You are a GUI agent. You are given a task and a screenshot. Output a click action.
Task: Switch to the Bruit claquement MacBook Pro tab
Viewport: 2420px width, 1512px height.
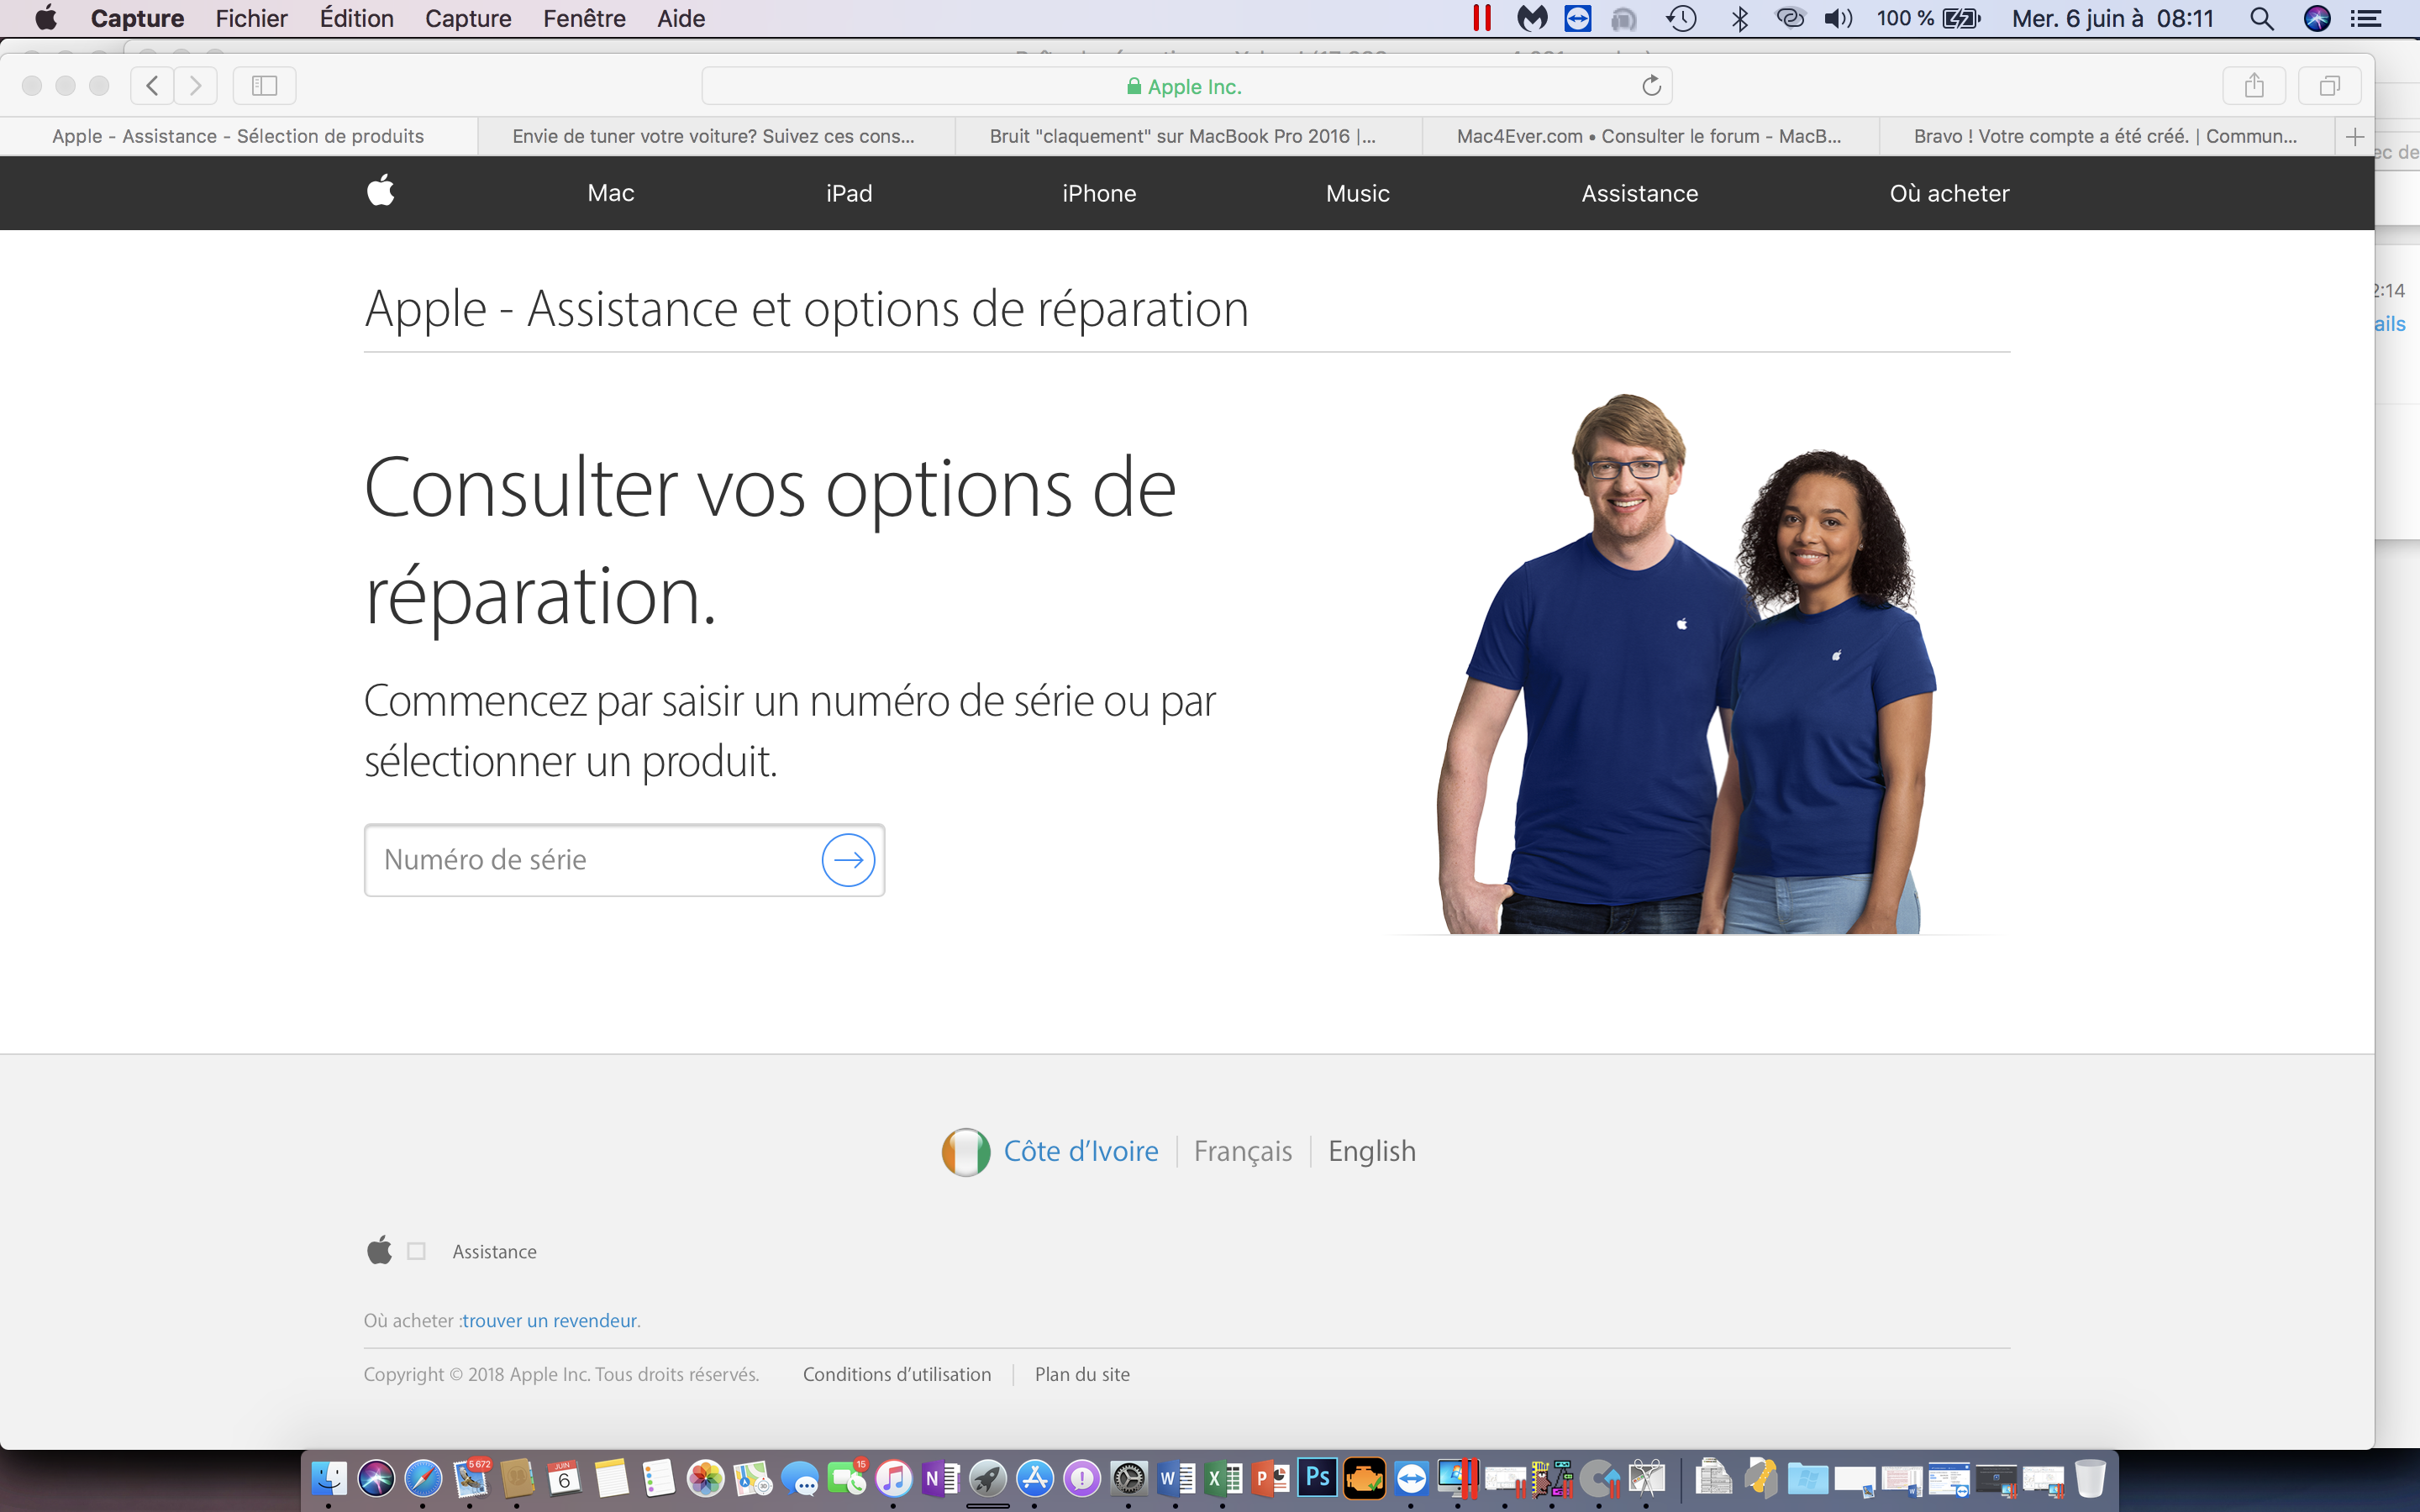(x=1182, y=137)
